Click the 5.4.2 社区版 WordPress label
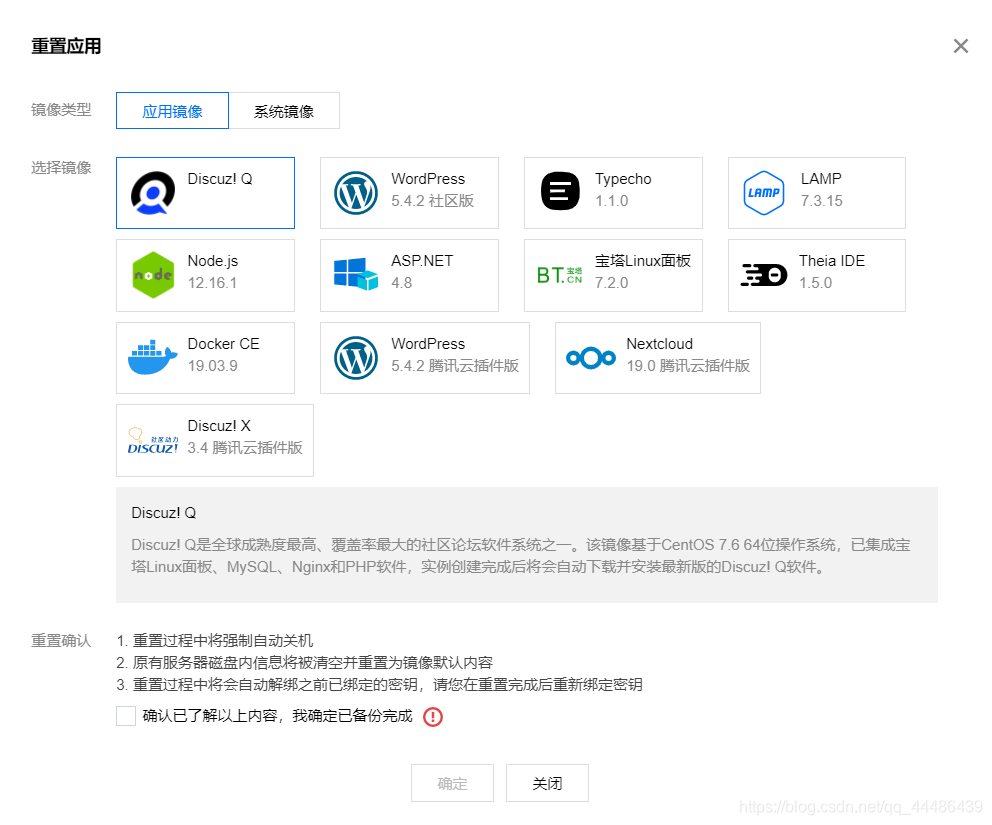The height and width of the screenshot is (825, 992). (433, 201)
